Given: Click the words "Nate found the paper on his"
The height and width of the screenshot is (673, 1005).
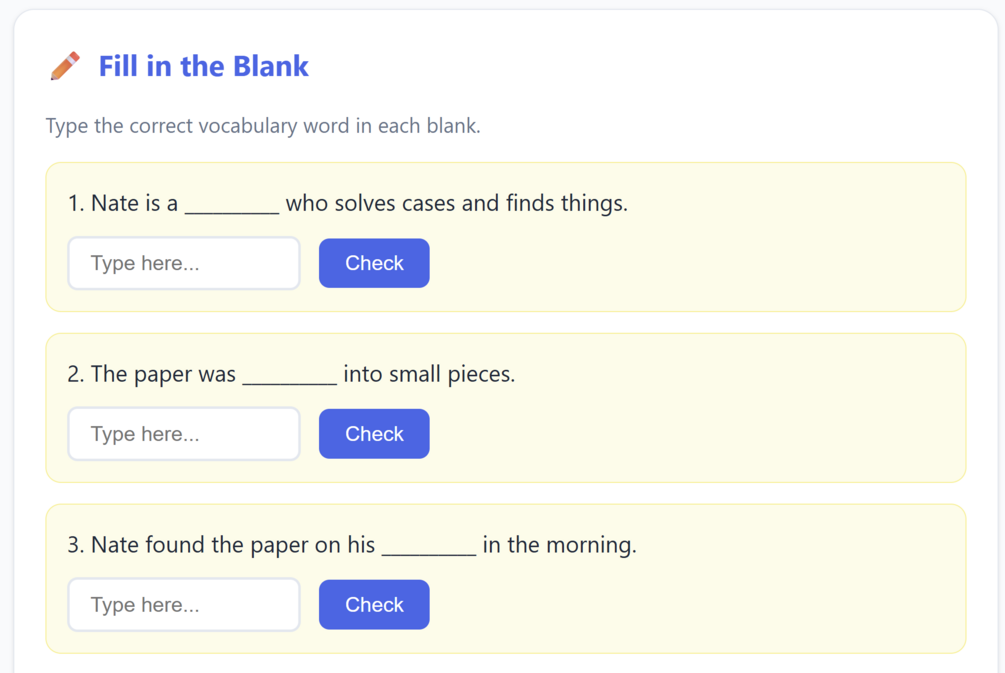Looking at the screenshot, I should pyautogui.click(x=233, y=545).
